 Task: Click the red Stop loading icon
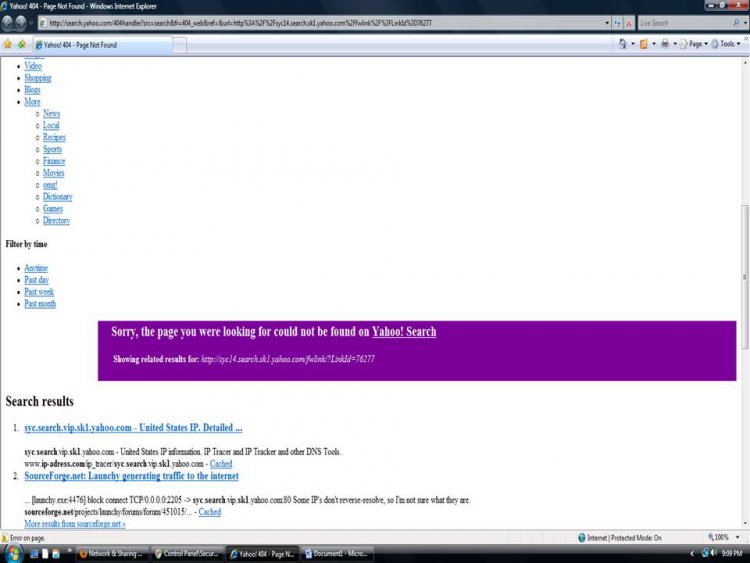629,23
